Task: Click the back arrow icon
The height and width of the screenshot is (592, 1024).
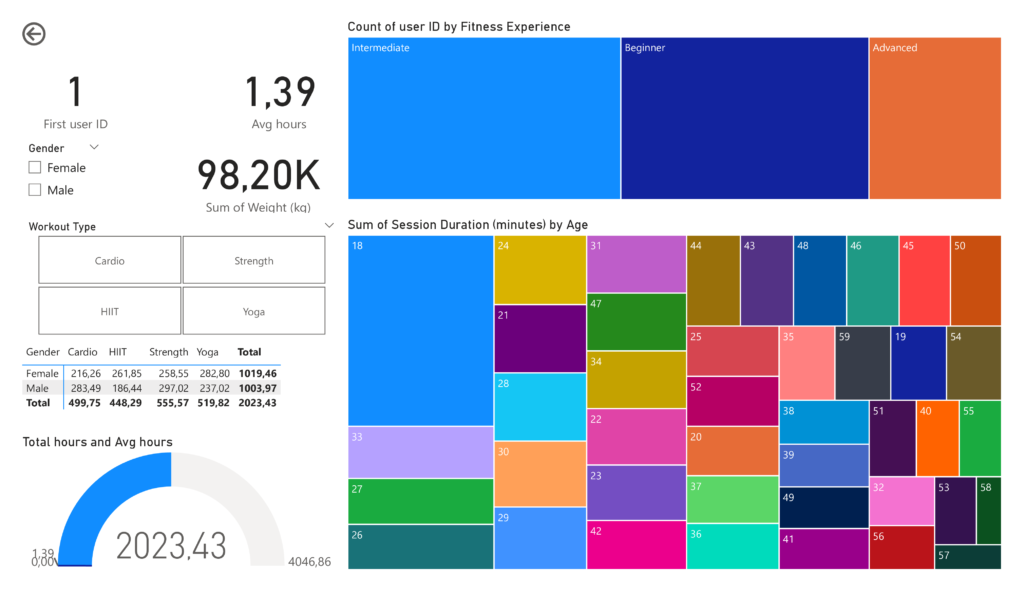Action: tap(34, 35)
